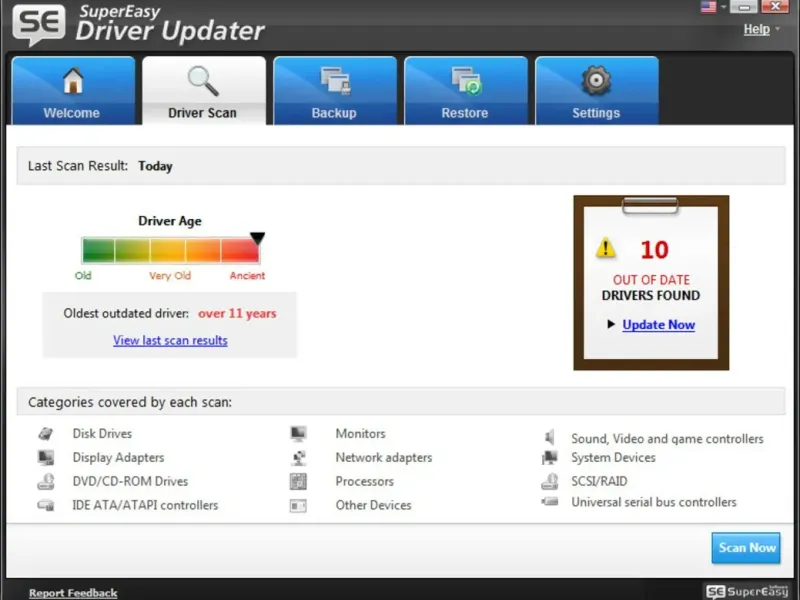The image size is (800, 600).
Task: Click the Display Adapters icon
Action: pyautogui.click(x=46, y=457)
